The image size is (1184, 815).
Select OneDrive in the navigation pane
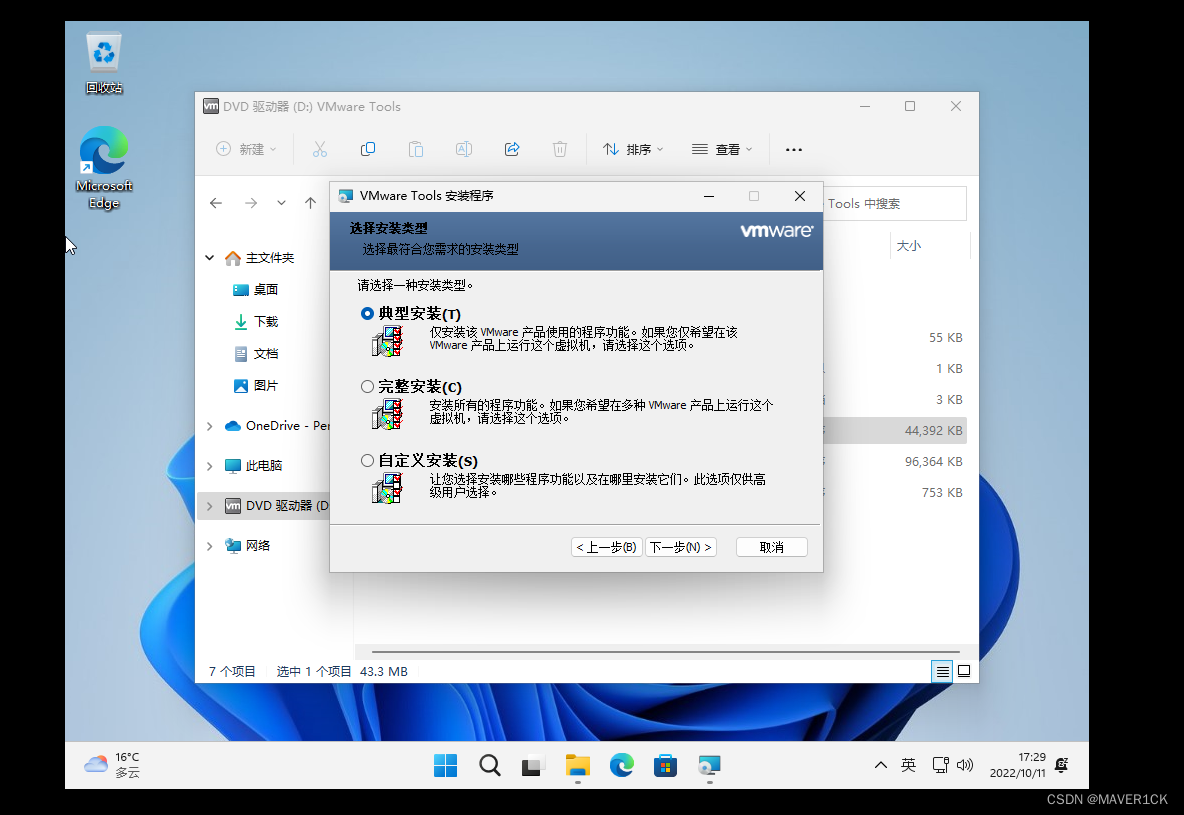(x=276, y=426)
